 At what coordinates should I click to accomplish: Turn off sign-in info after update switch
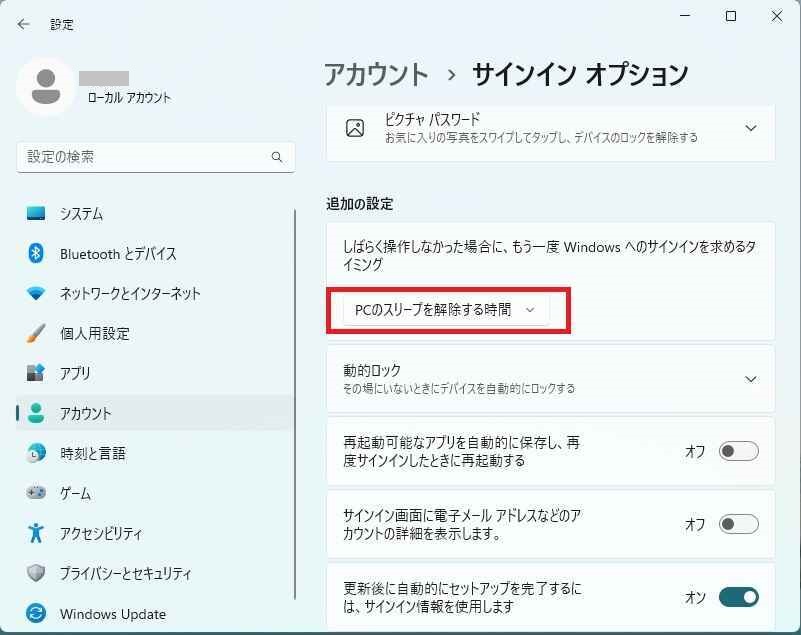739,597
